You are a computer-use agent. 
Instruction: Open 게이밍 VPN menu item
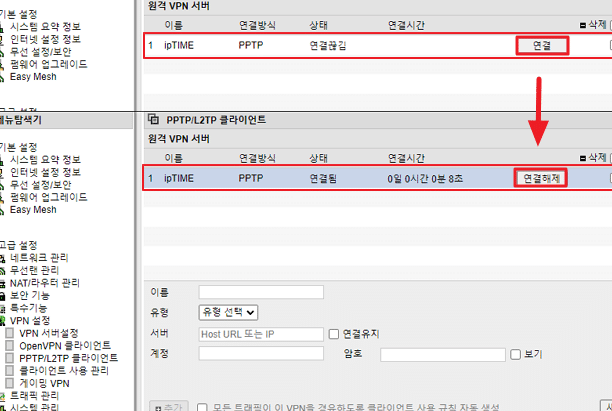pyautogui.click(x=44, y=383)
